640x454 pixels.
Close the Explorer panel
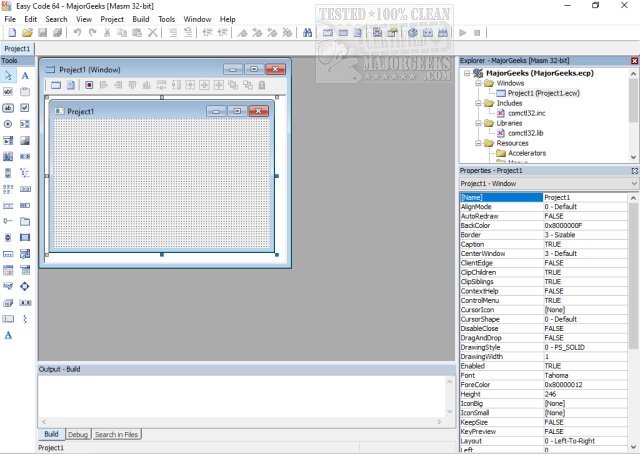(633, 61)
